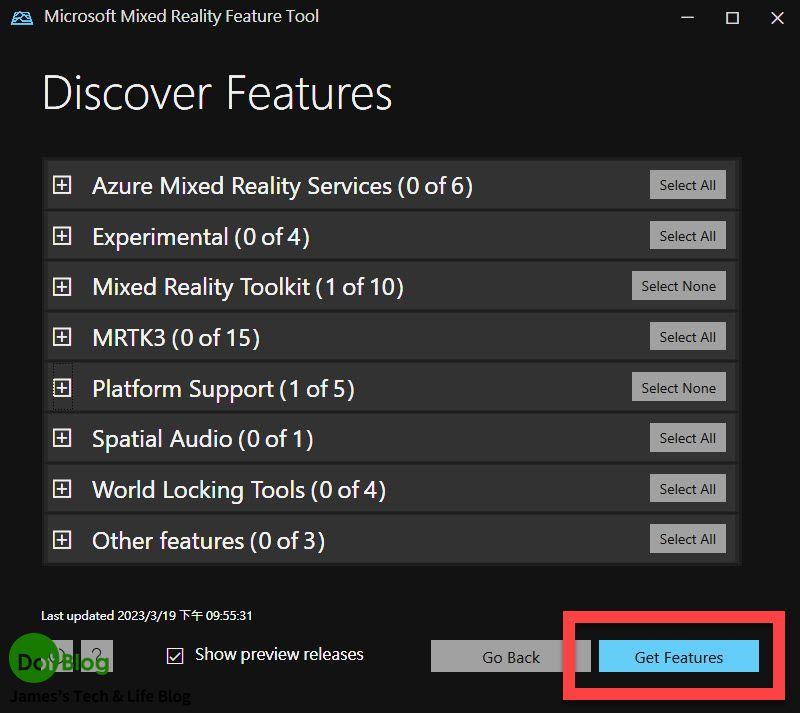The image size is (800, 713).
Task: Select All Experimental features
Action: coord(687,236)
